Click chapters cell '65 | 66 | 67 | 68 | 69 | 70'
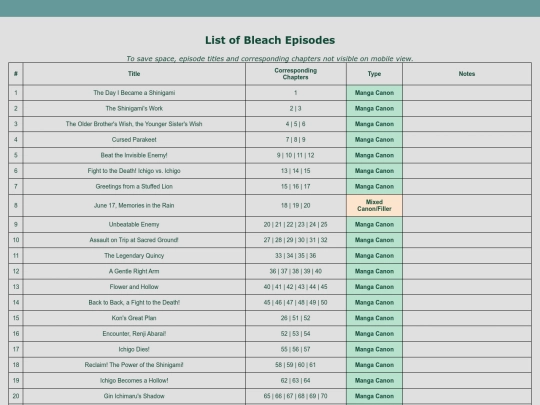The height and width of the screenshot is (405, 540). pyautogui.click(x=295, y=396)
